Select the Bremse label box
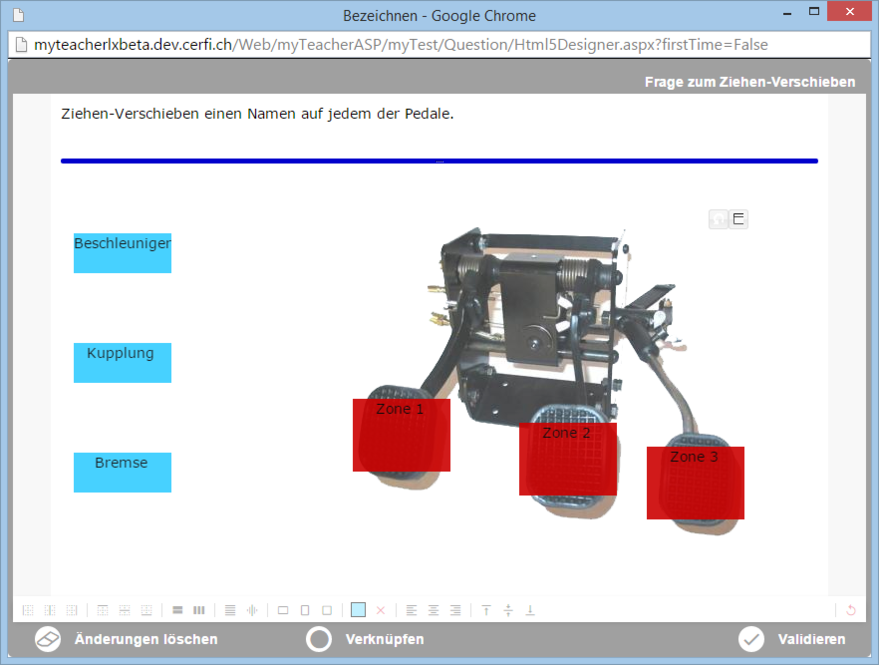This screenshot has height=665, width=879. click(122, 472)
